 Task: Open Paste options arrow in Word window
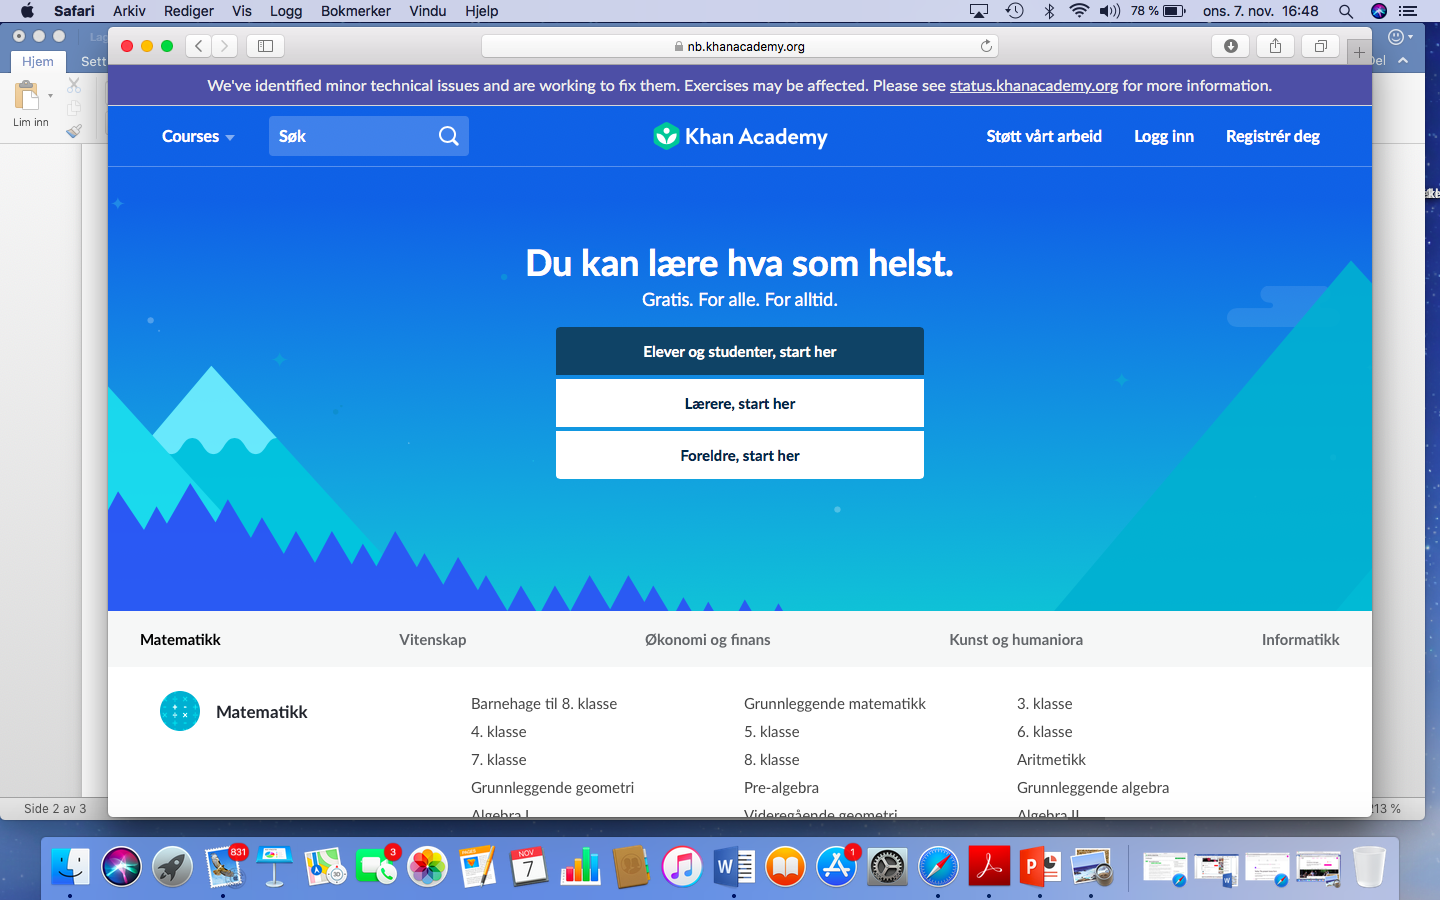50,96
